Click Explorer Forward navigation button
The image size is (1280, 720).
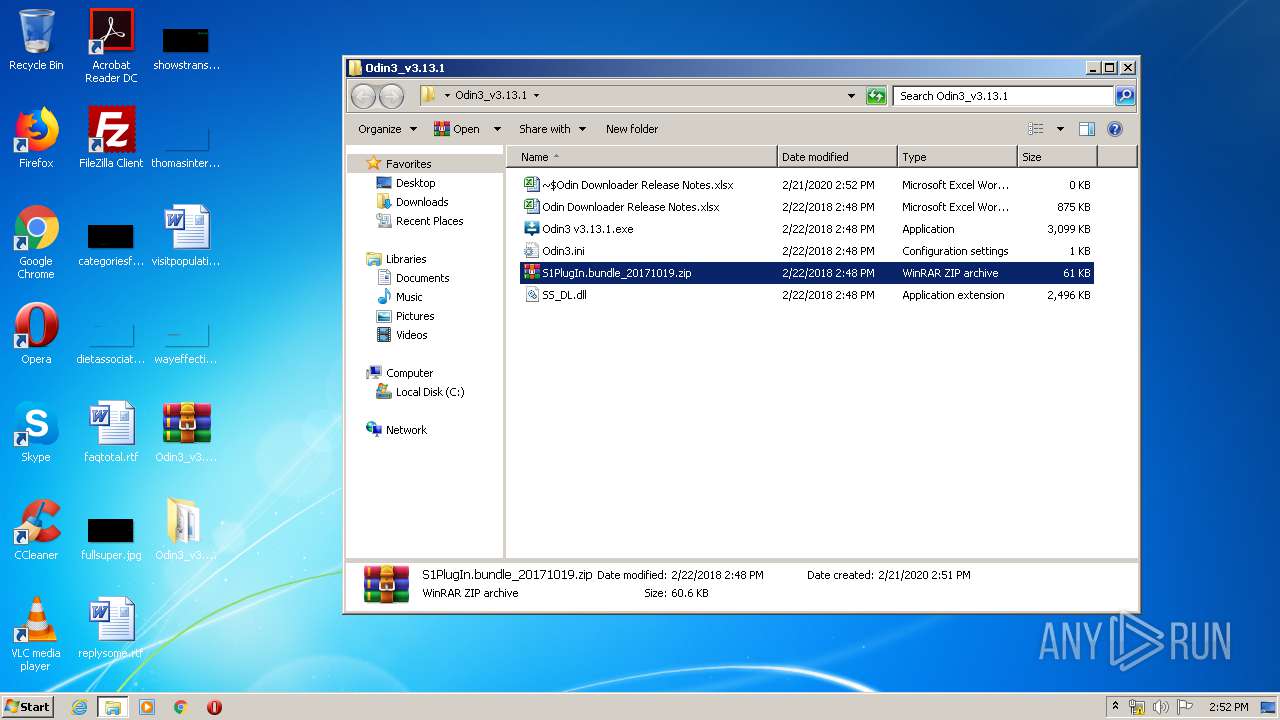click(x=392, y=96)
